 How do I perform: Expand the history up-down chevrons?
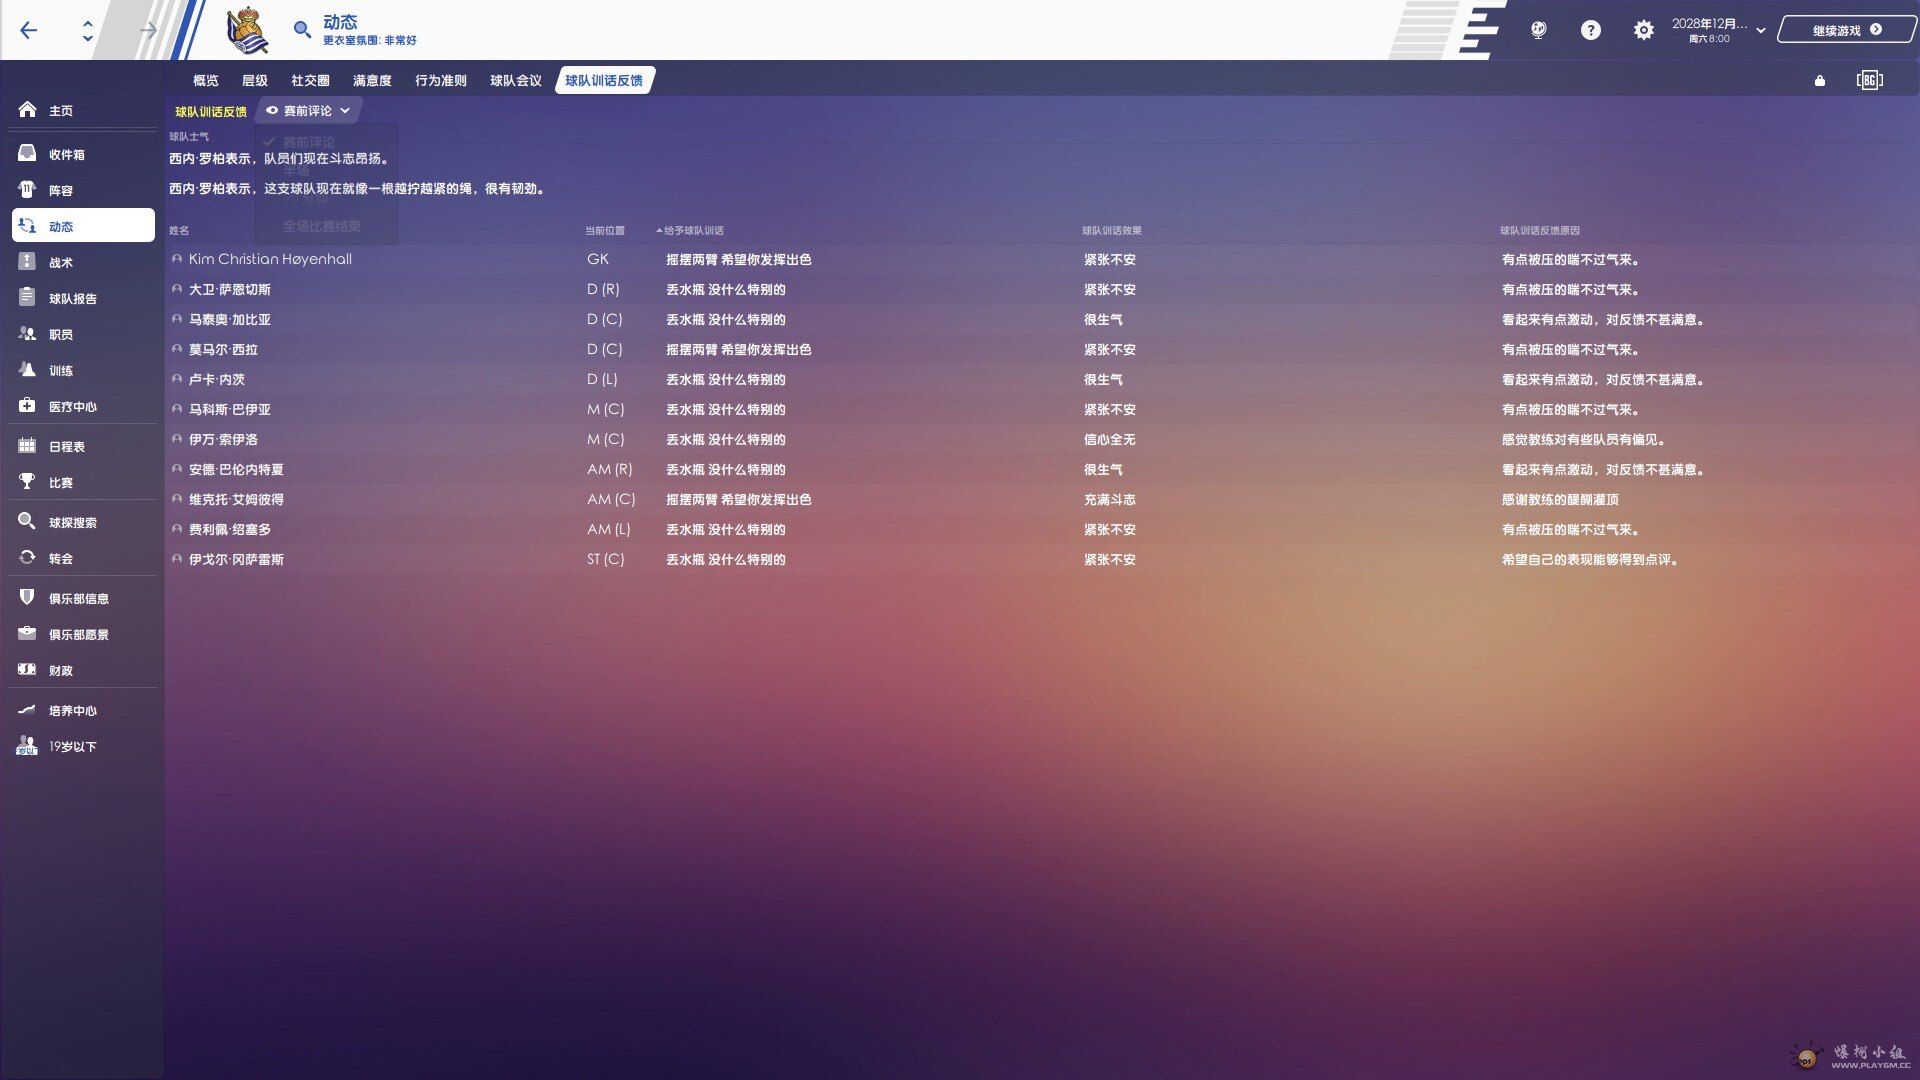click(88, 30)
